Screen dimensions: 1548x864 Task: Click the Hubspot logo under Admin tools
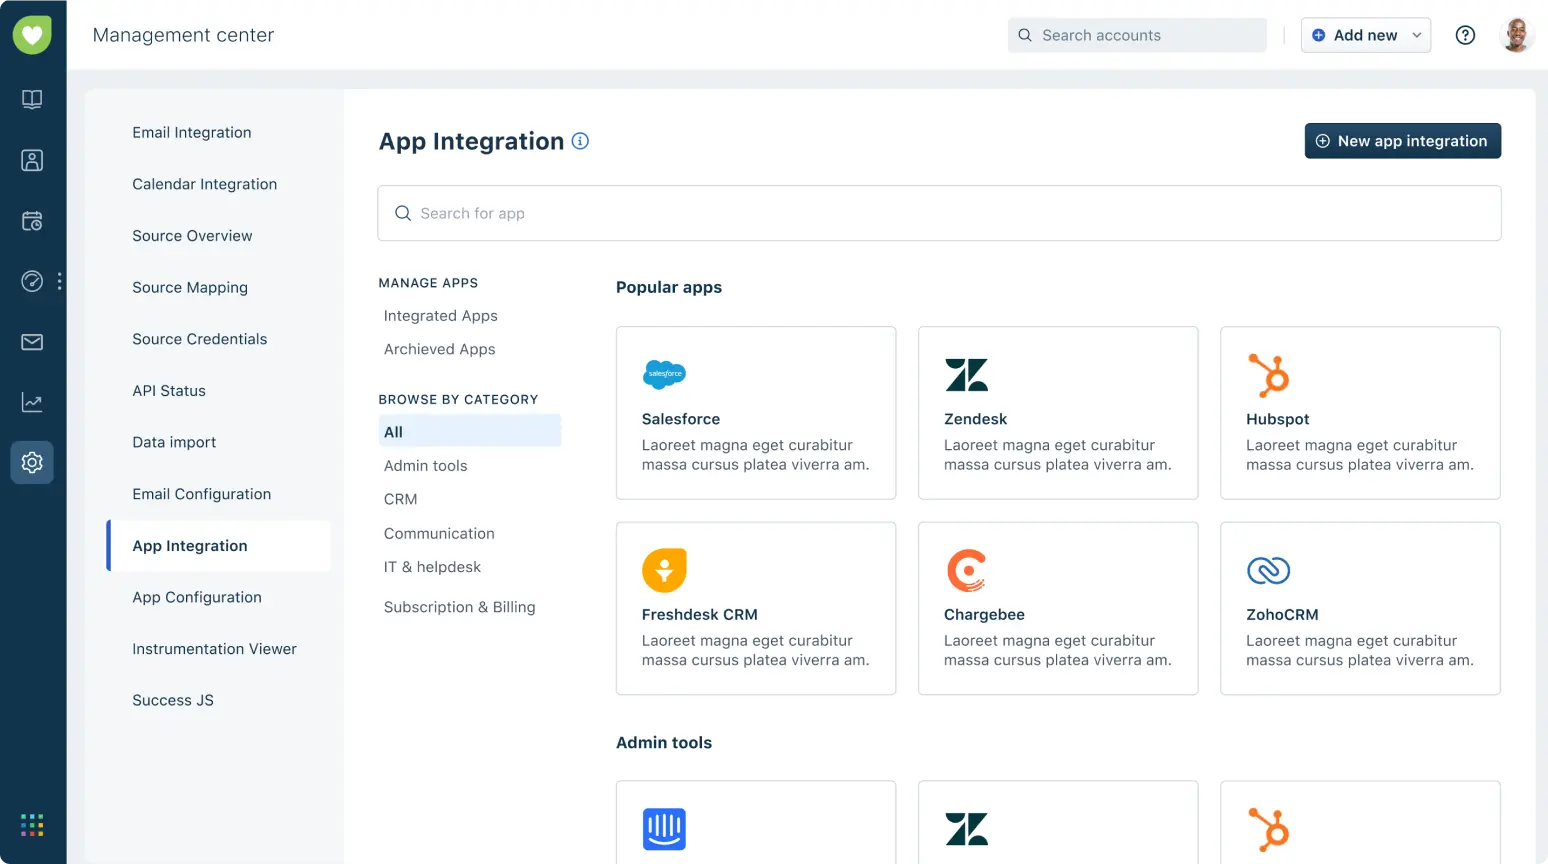(1269, 829)
